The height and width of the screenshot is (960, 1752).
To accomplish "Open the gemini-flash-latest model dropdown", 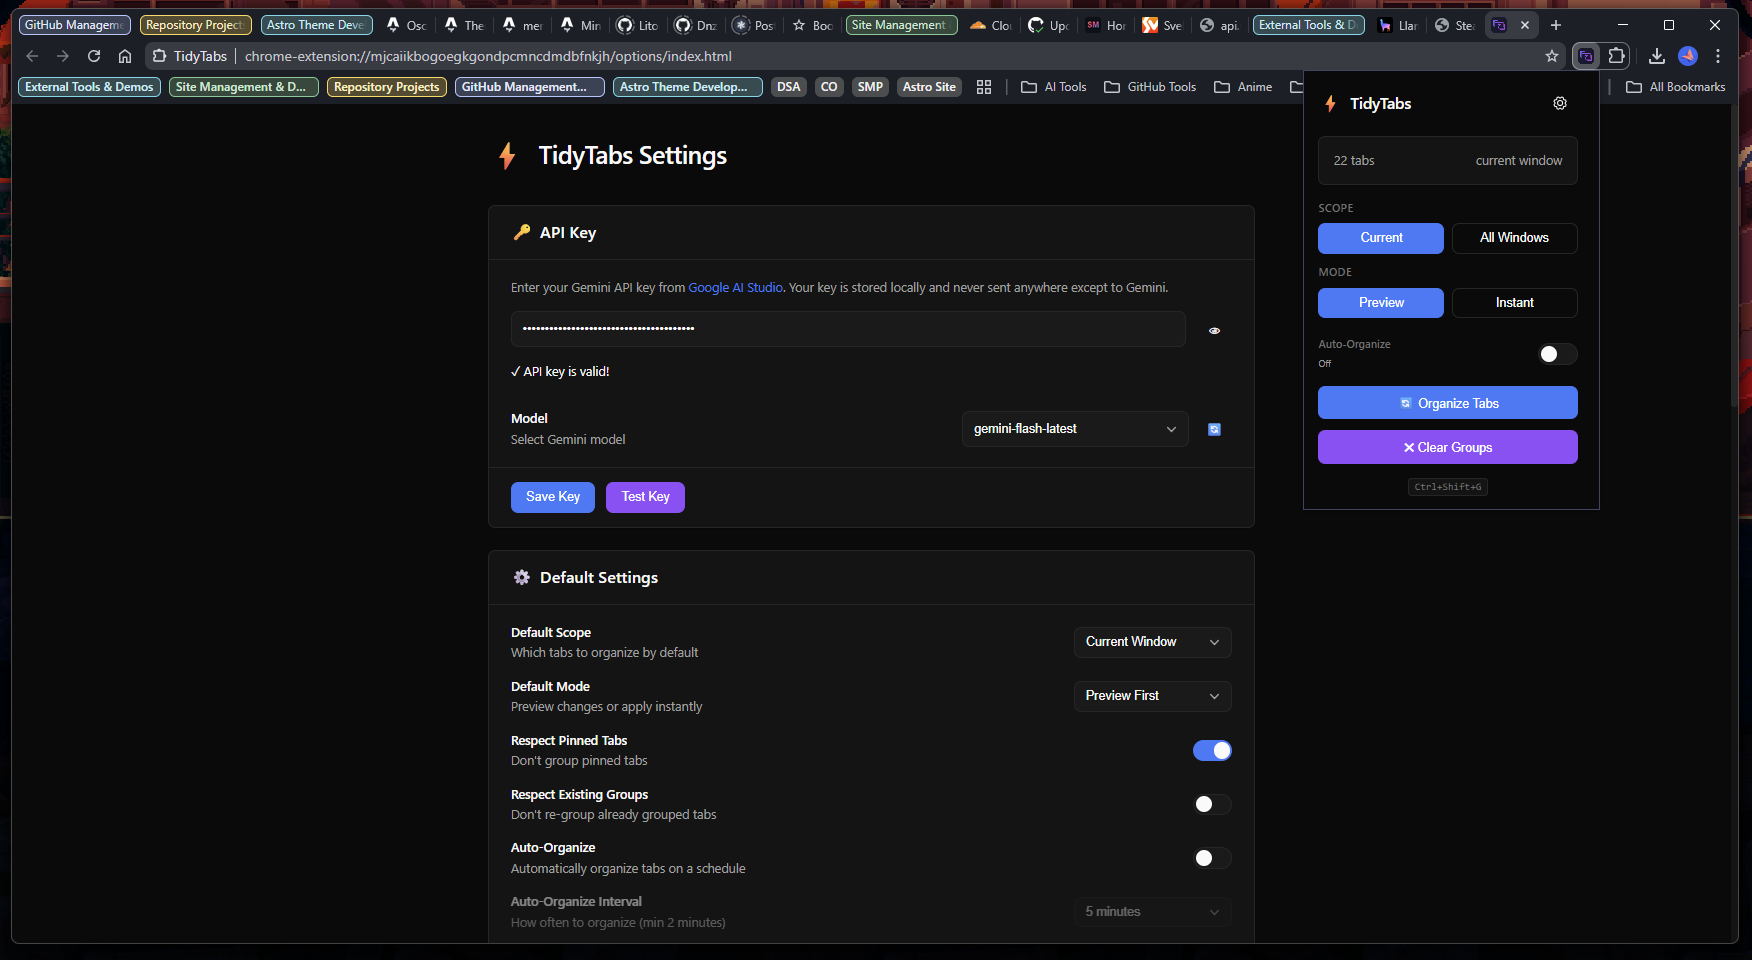I will click(1074, 429).
